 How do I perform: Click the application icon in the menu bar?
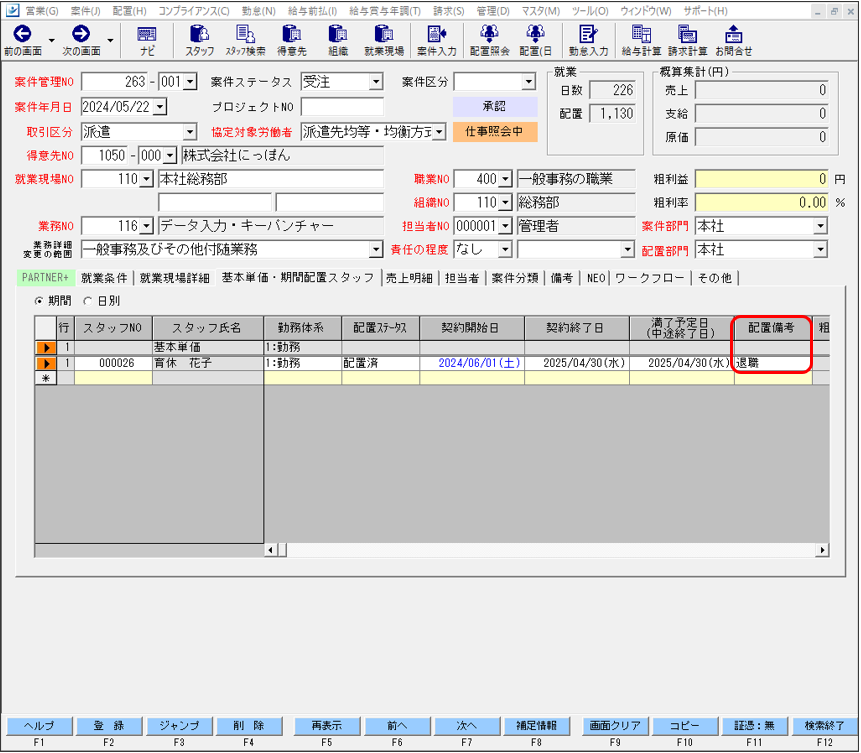12,10
